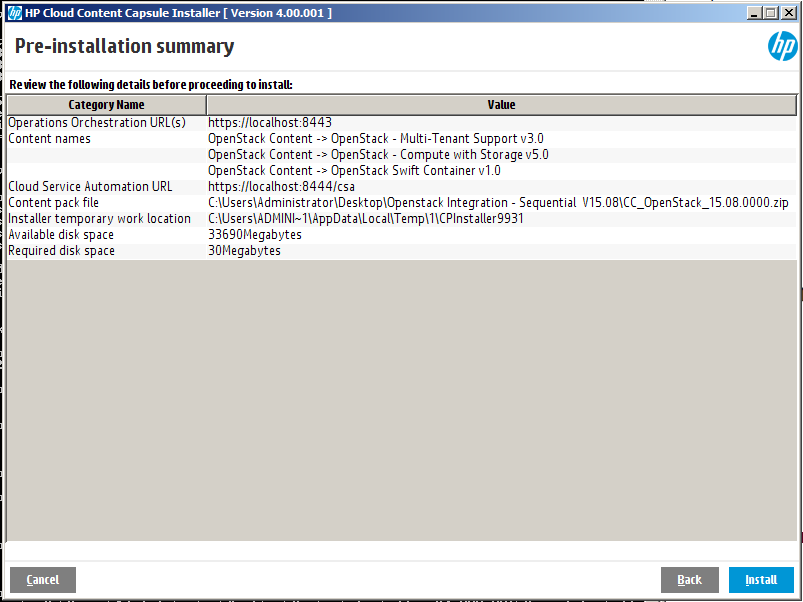Select the Required disk space row

(x=61, y=251)
